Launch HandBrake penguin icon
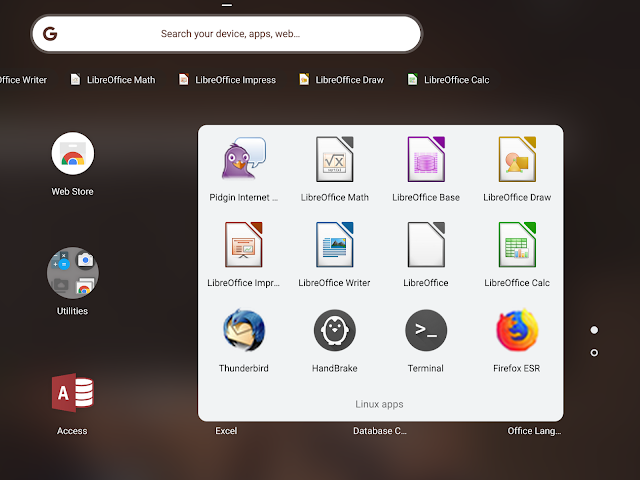The height and width of the screenshot is (480, 640). point(335,330)
